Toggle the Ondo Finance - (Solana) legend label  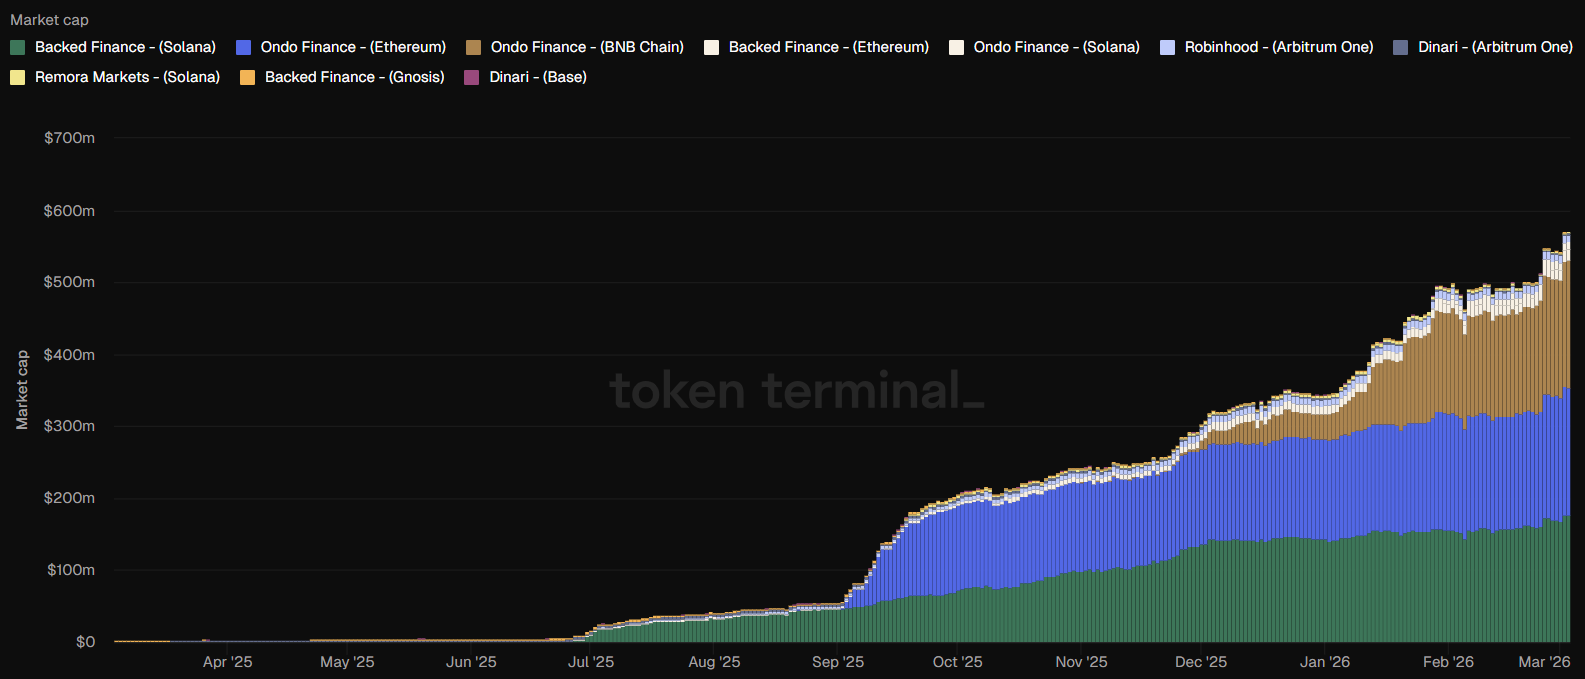[1057, 47]
